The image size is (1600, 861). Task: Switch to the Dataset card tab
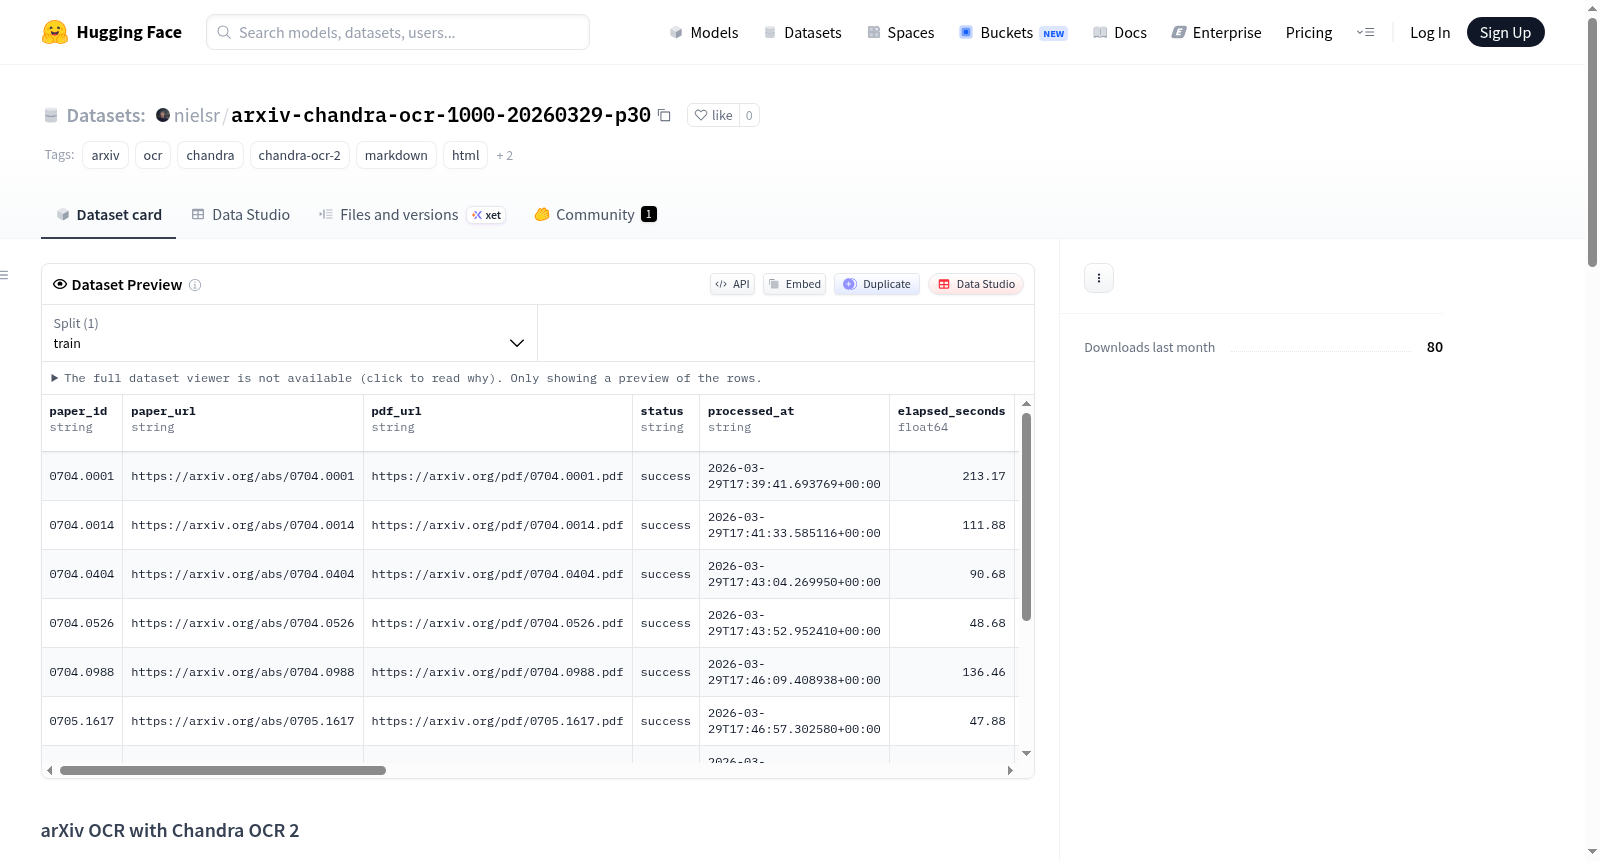[109, 215]
